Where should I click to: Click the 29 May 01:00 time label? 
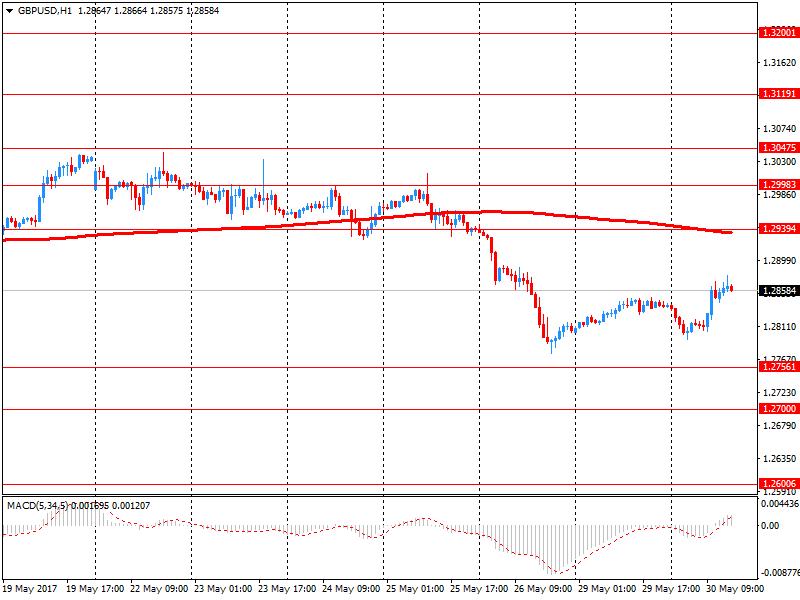(x=607, y=589)
